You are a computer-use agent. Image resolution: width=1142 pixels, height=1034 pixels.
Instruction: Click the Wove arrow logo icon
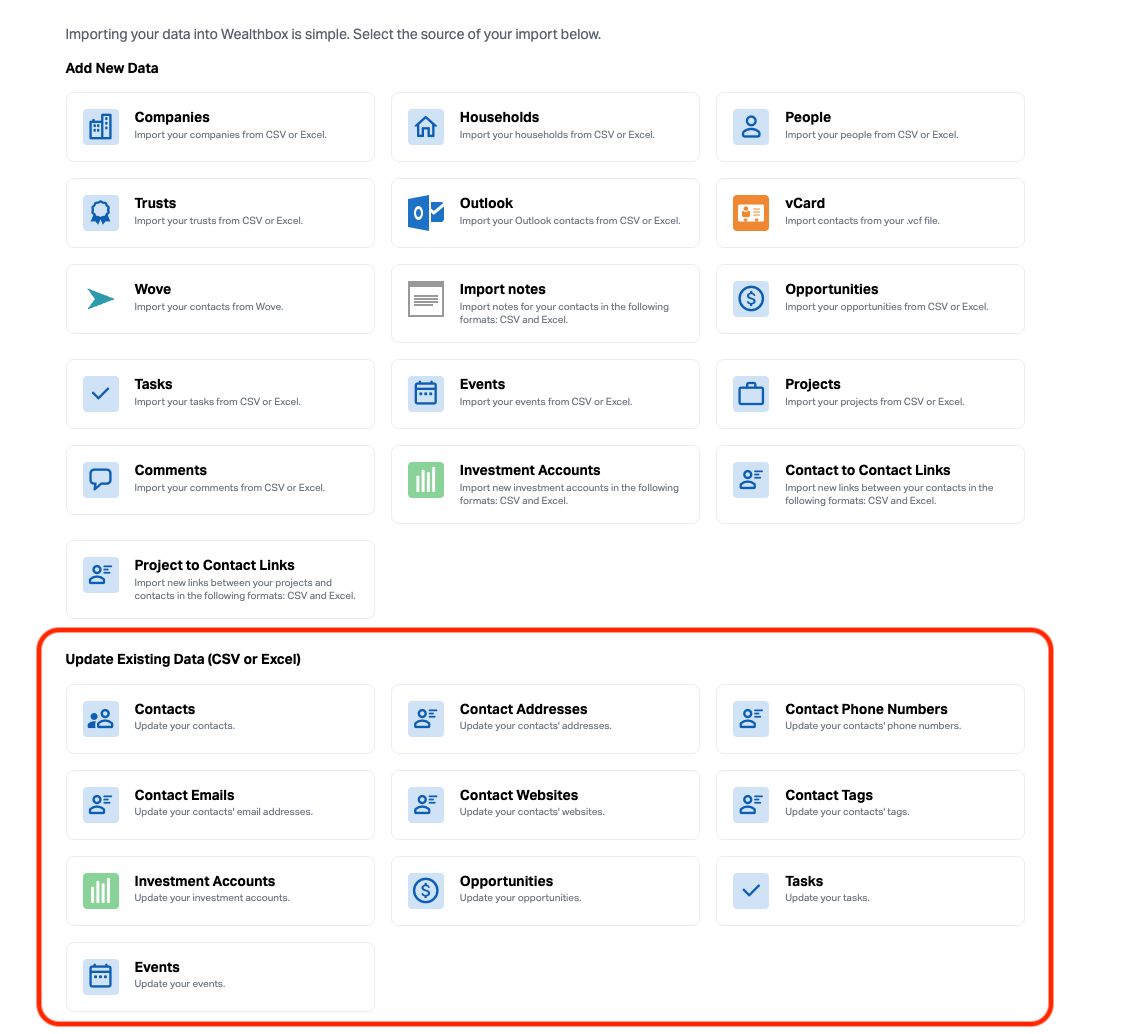(x=100, y=299)
